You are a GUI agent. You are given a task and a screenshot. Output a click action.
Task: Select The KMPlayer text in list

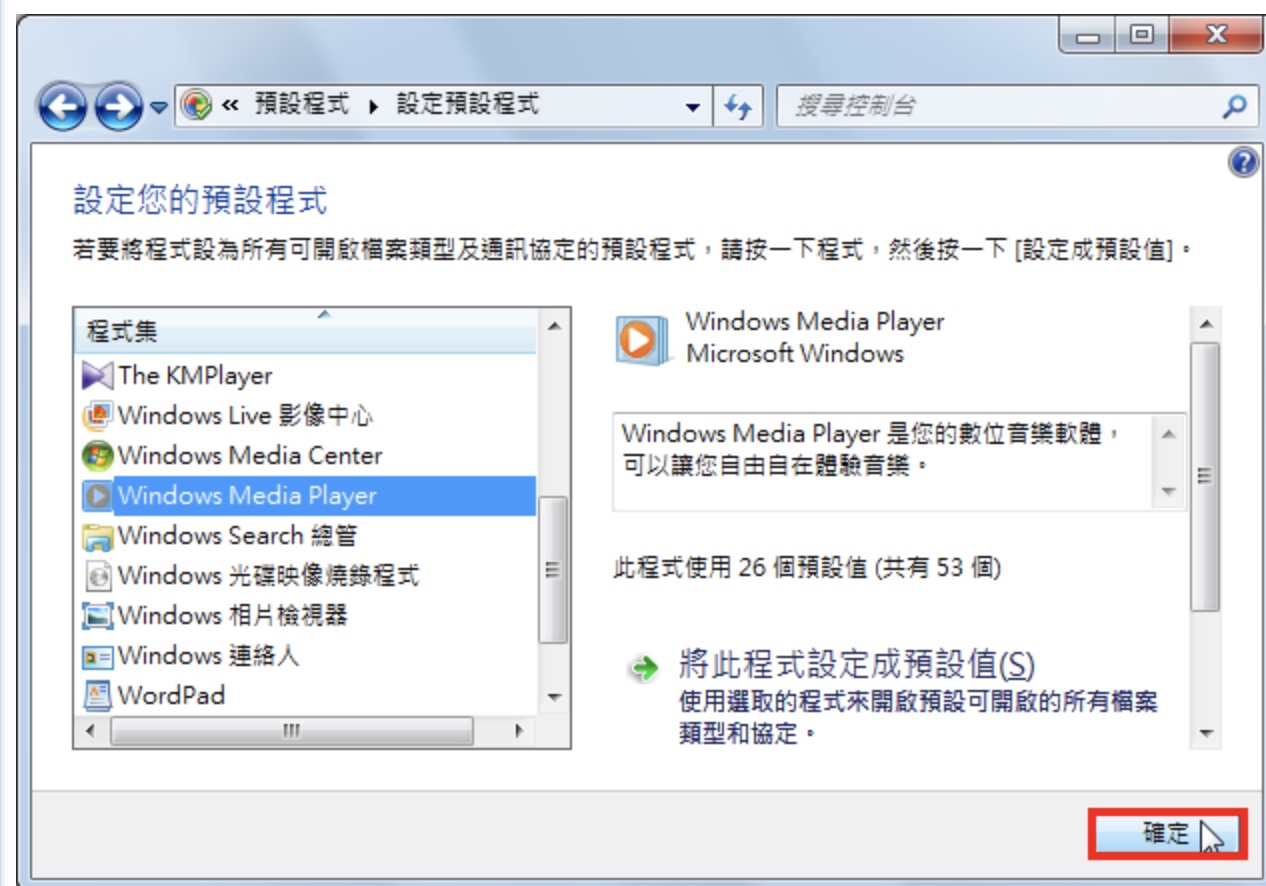pyautogui.click(x=195, y=376)
